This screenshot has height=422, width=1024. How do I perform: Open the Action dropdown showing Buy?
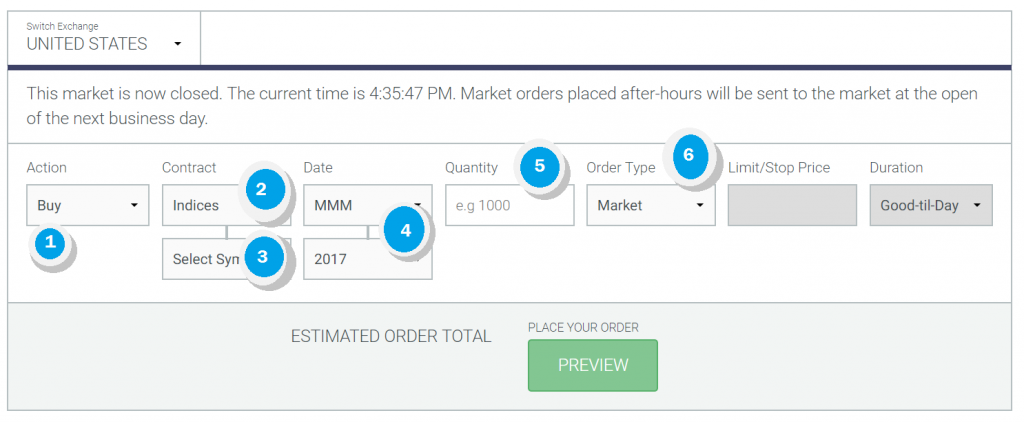click(88, 205)
